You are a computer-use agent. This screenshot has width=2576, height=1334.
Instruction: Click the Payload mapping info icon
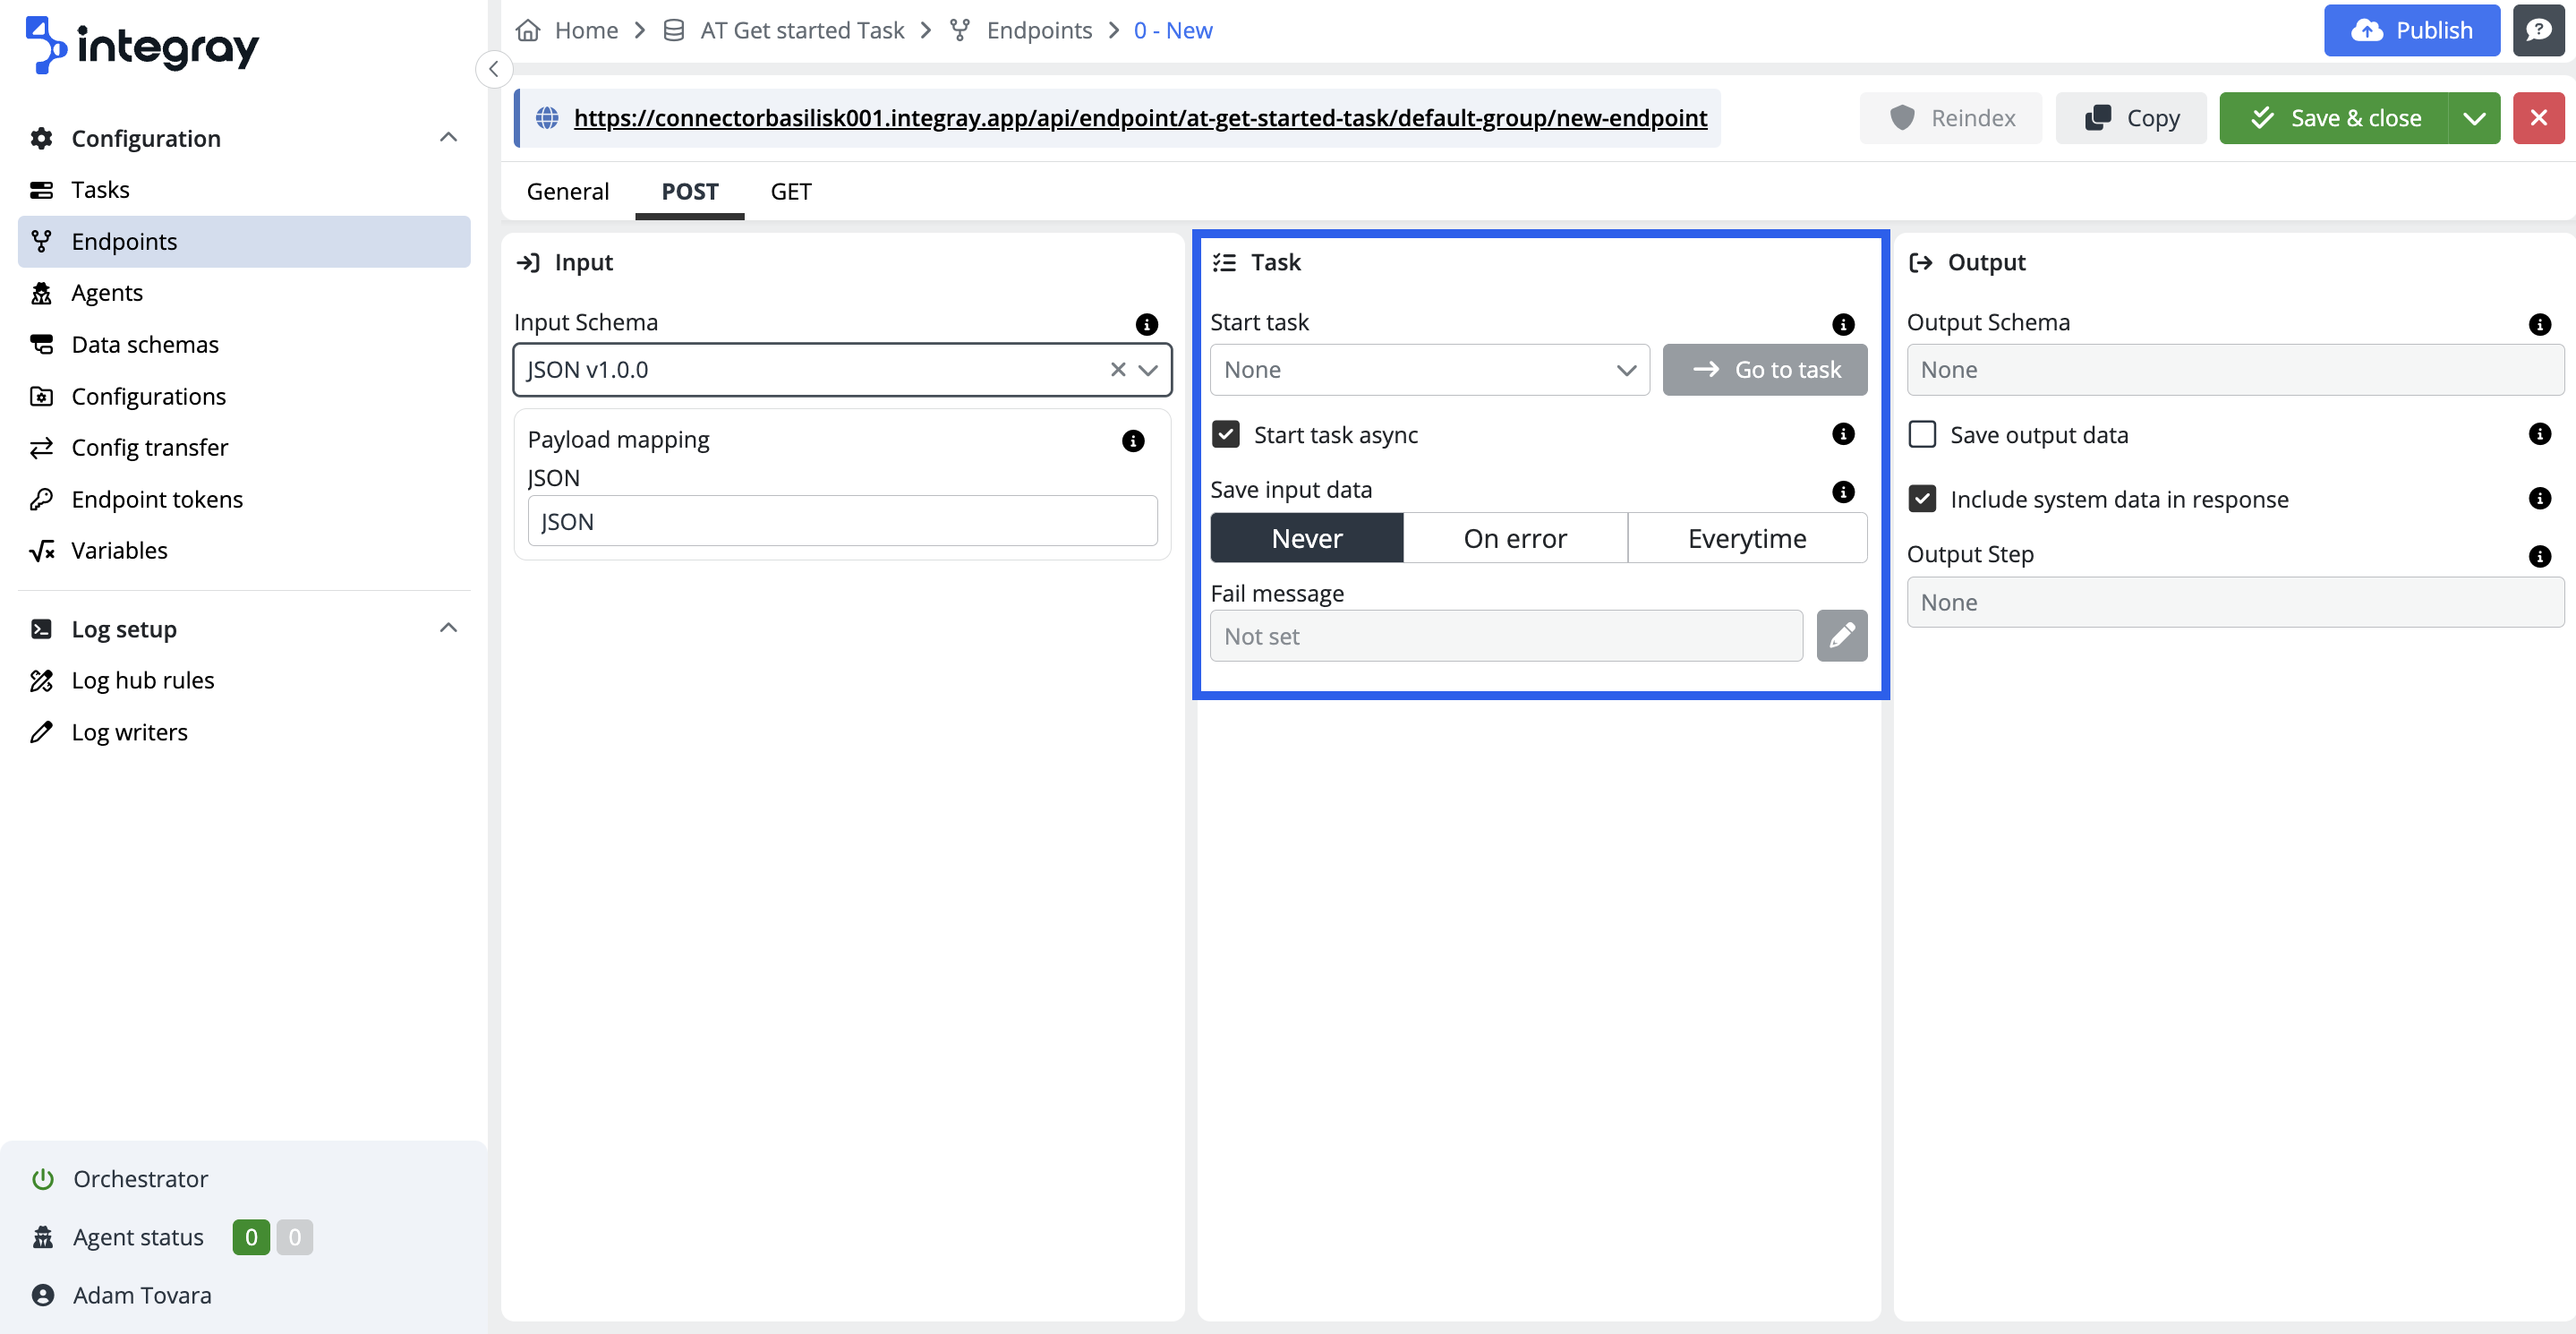[1132, 441]
